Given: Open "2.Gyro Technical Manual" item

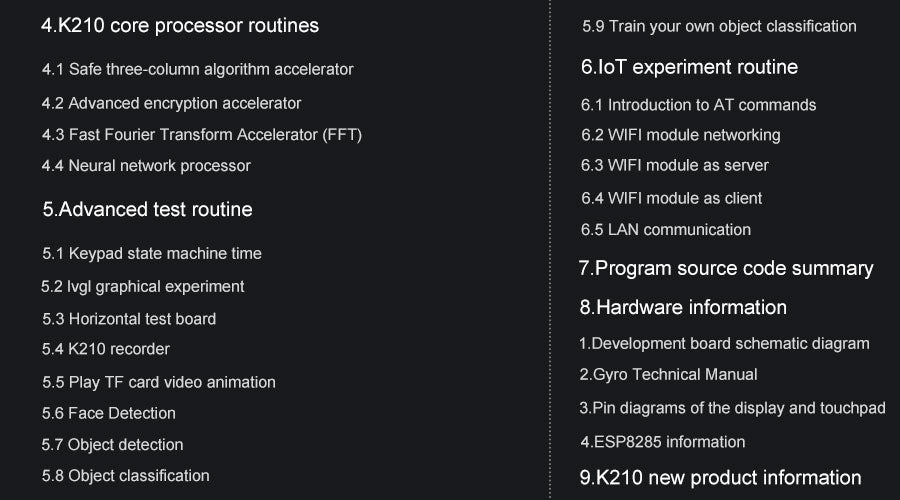Looking at the screenshot, I should (x=668, y=375).
